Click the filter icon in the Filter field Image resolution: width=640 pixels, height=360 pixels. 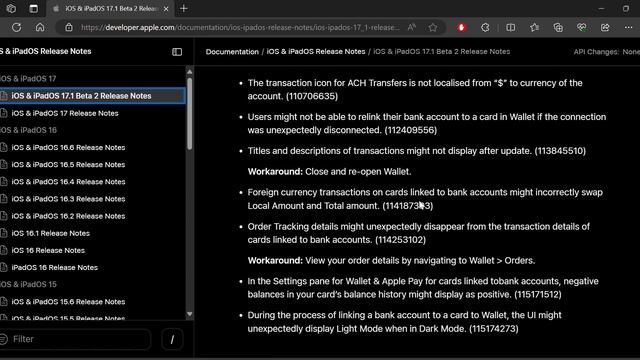coord(4,339)
